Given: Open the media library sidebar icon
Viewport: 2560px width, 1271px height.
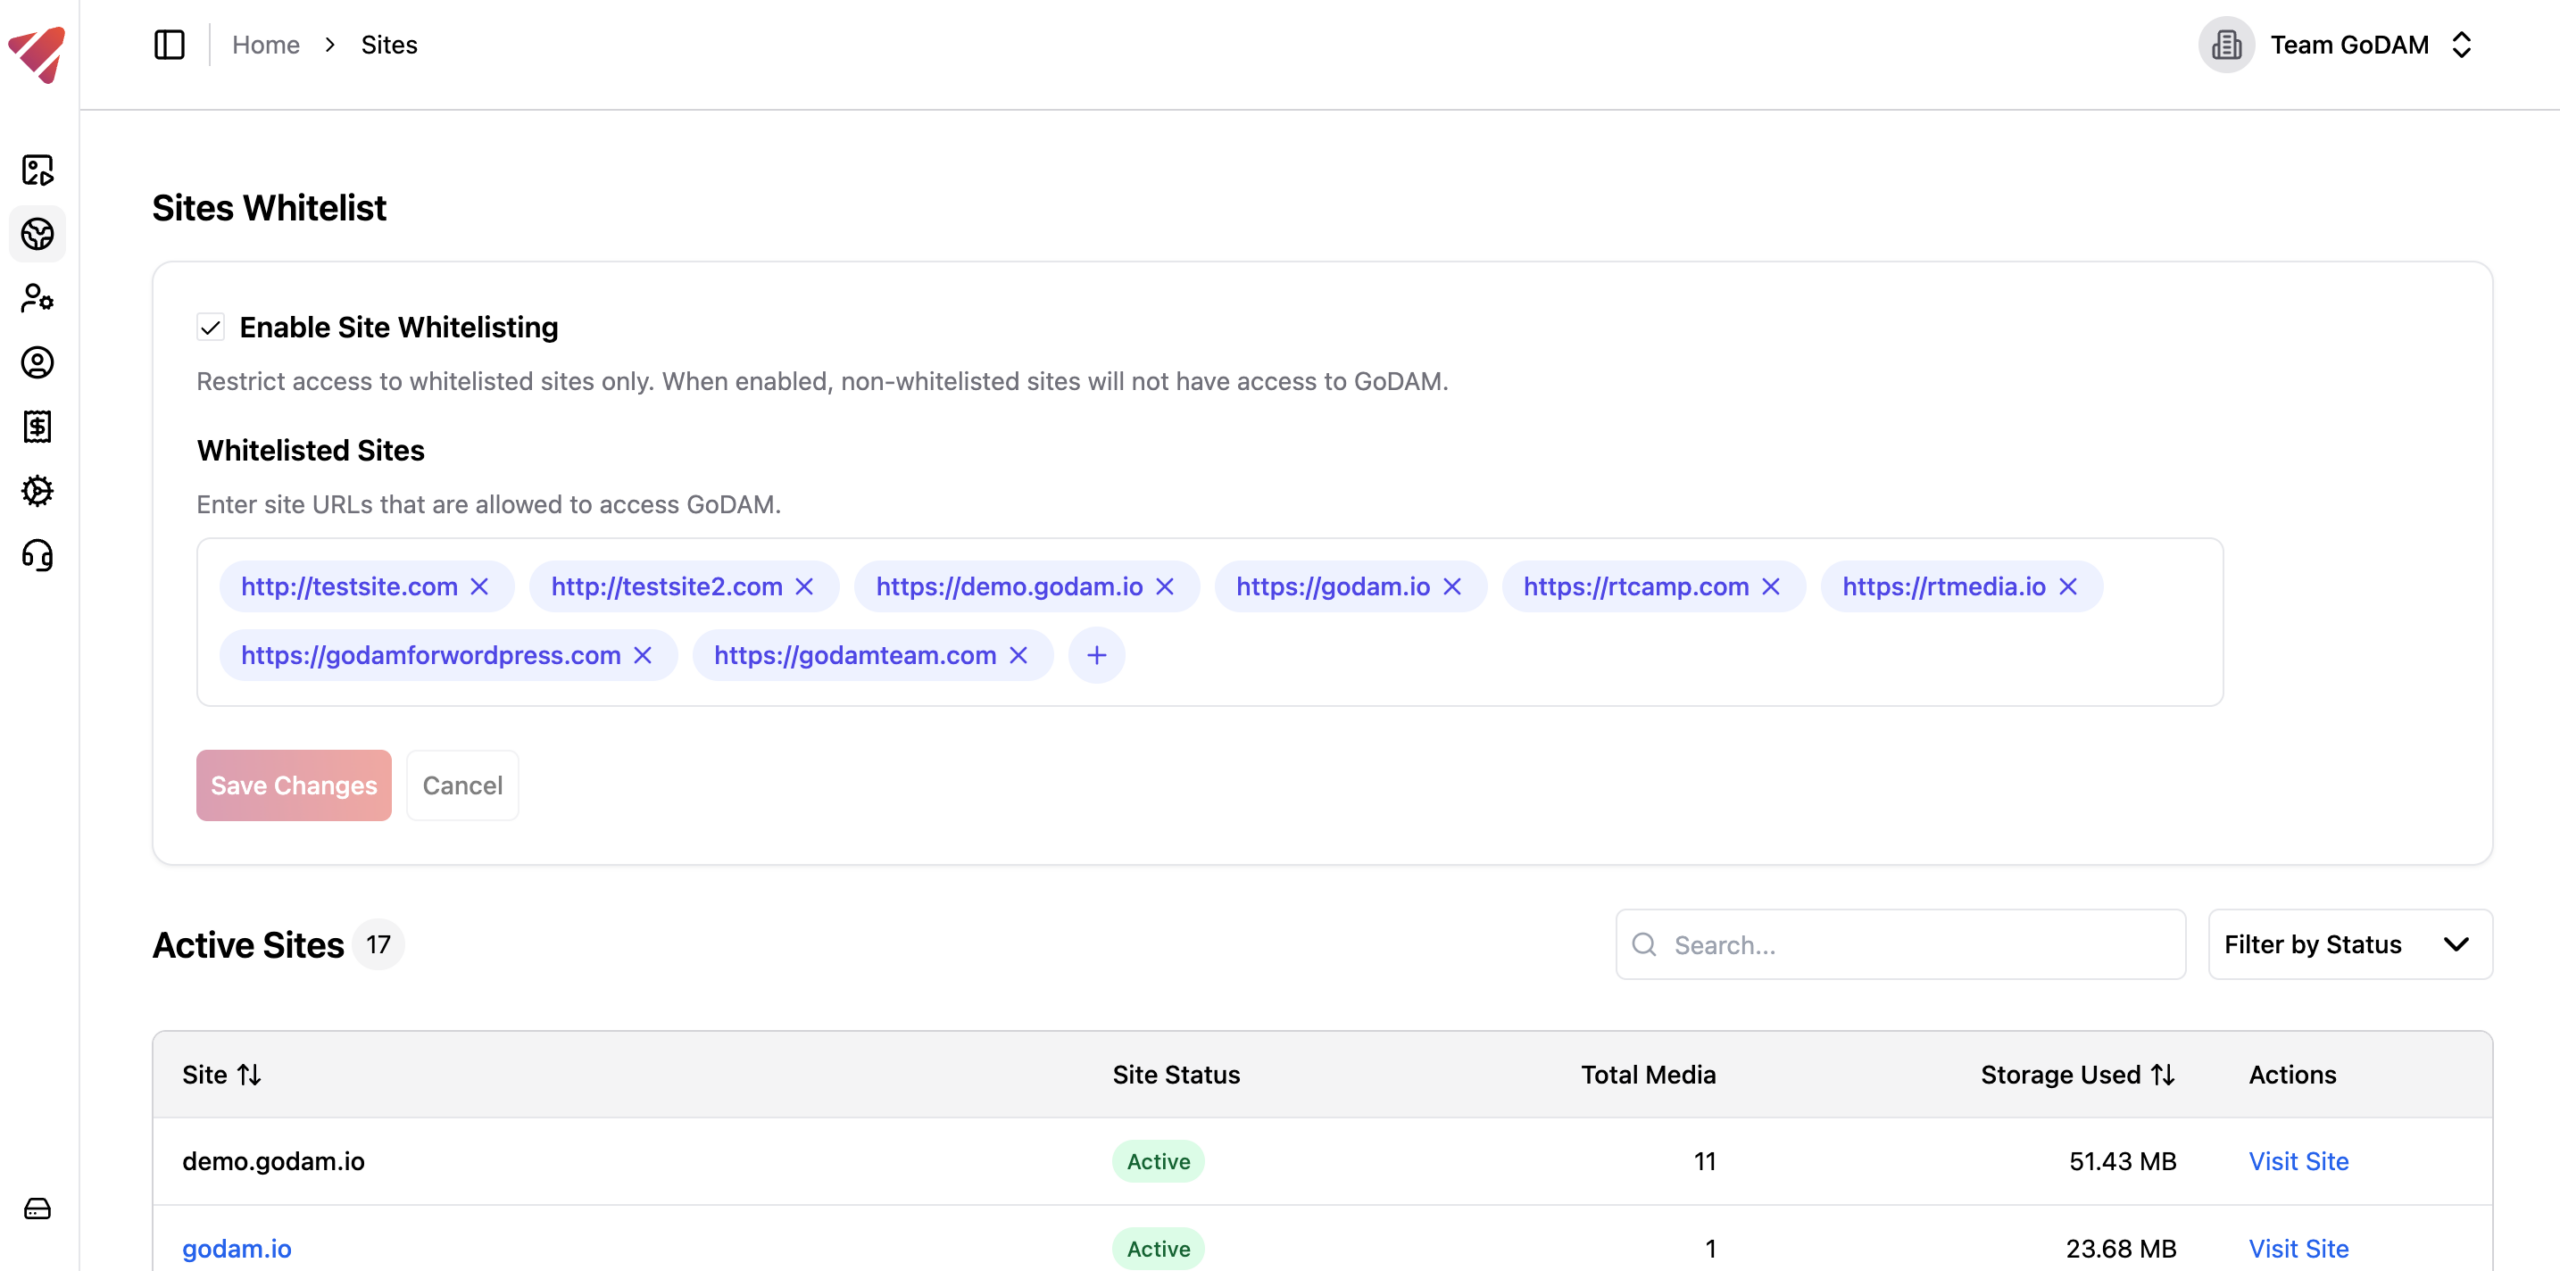Looking at the screenshot, I should [x=37, y=170].
